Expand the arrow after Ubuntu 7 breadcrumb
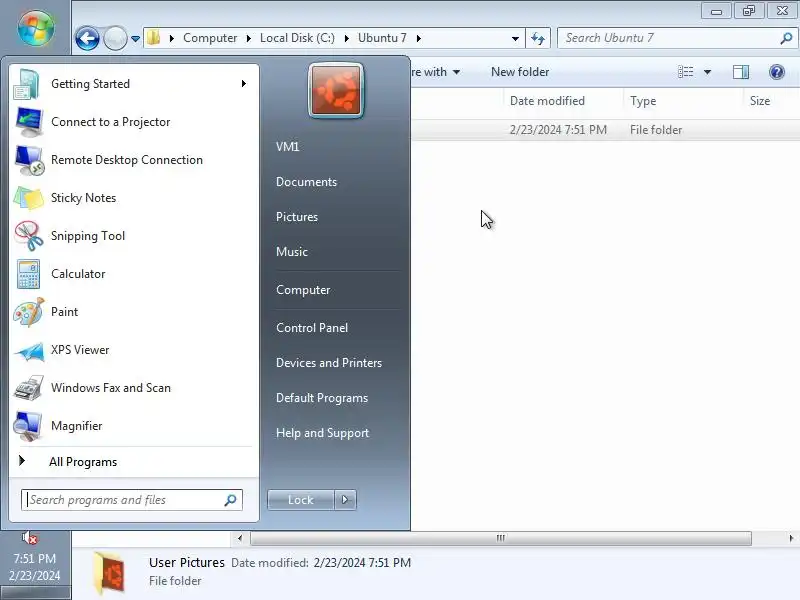The height and width of the screenshot is (600, 800). [419, 38]
